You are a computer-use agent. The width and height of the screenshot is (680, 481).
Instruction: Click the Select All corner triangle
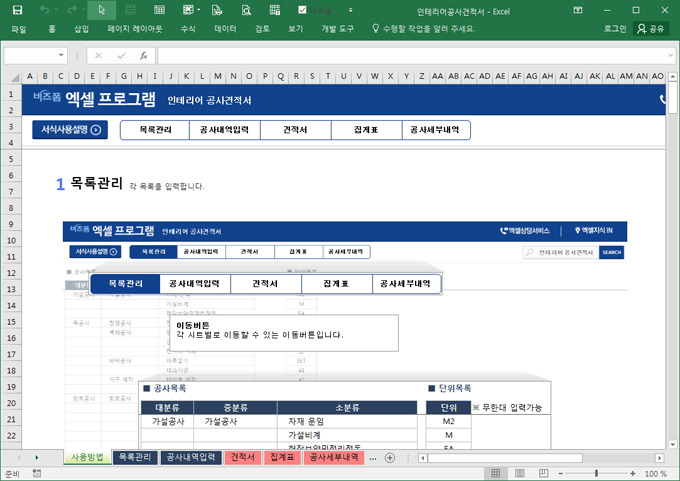point(15,77)
